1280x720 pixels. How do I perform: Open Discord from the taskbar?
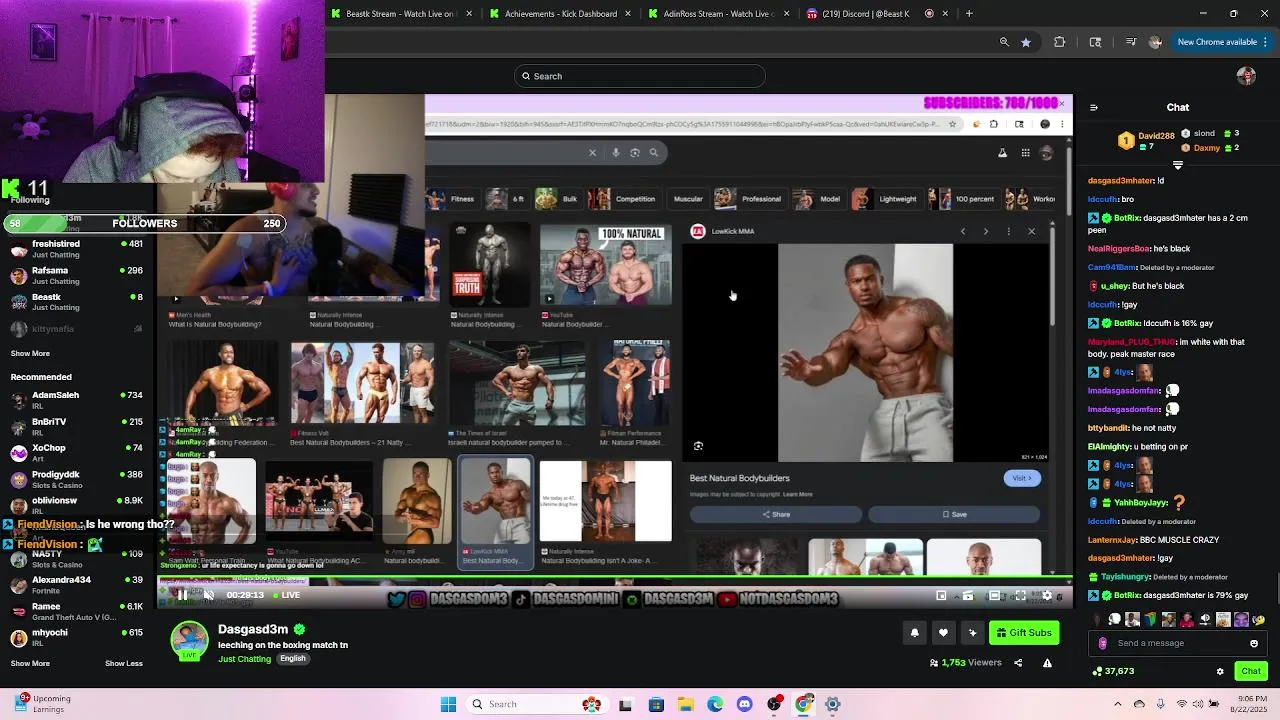coord(744,704)
